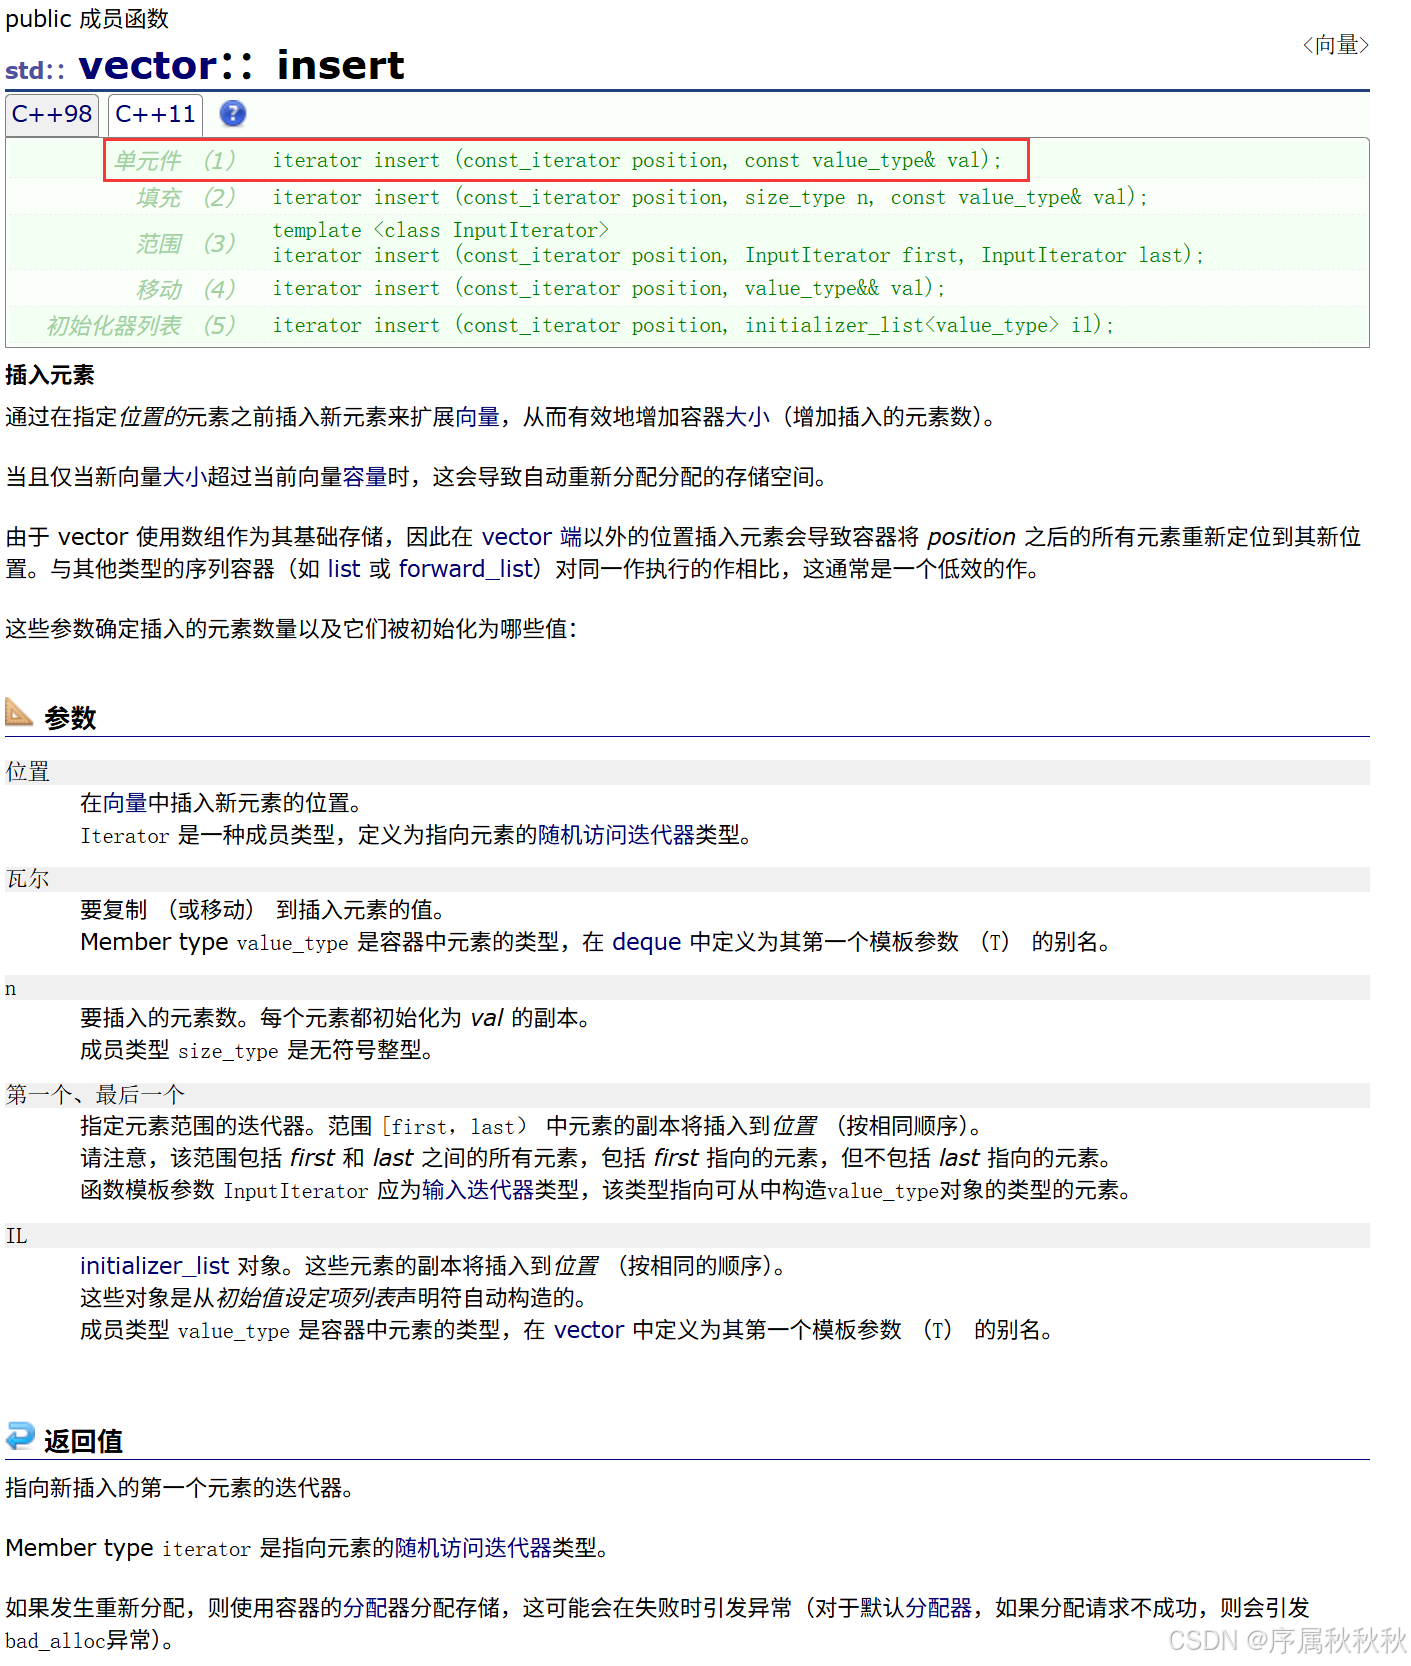Screen dimensions: 1411x1666
Task: Open the deque link under 瓦尔 parameter
Action: point(646,942)
